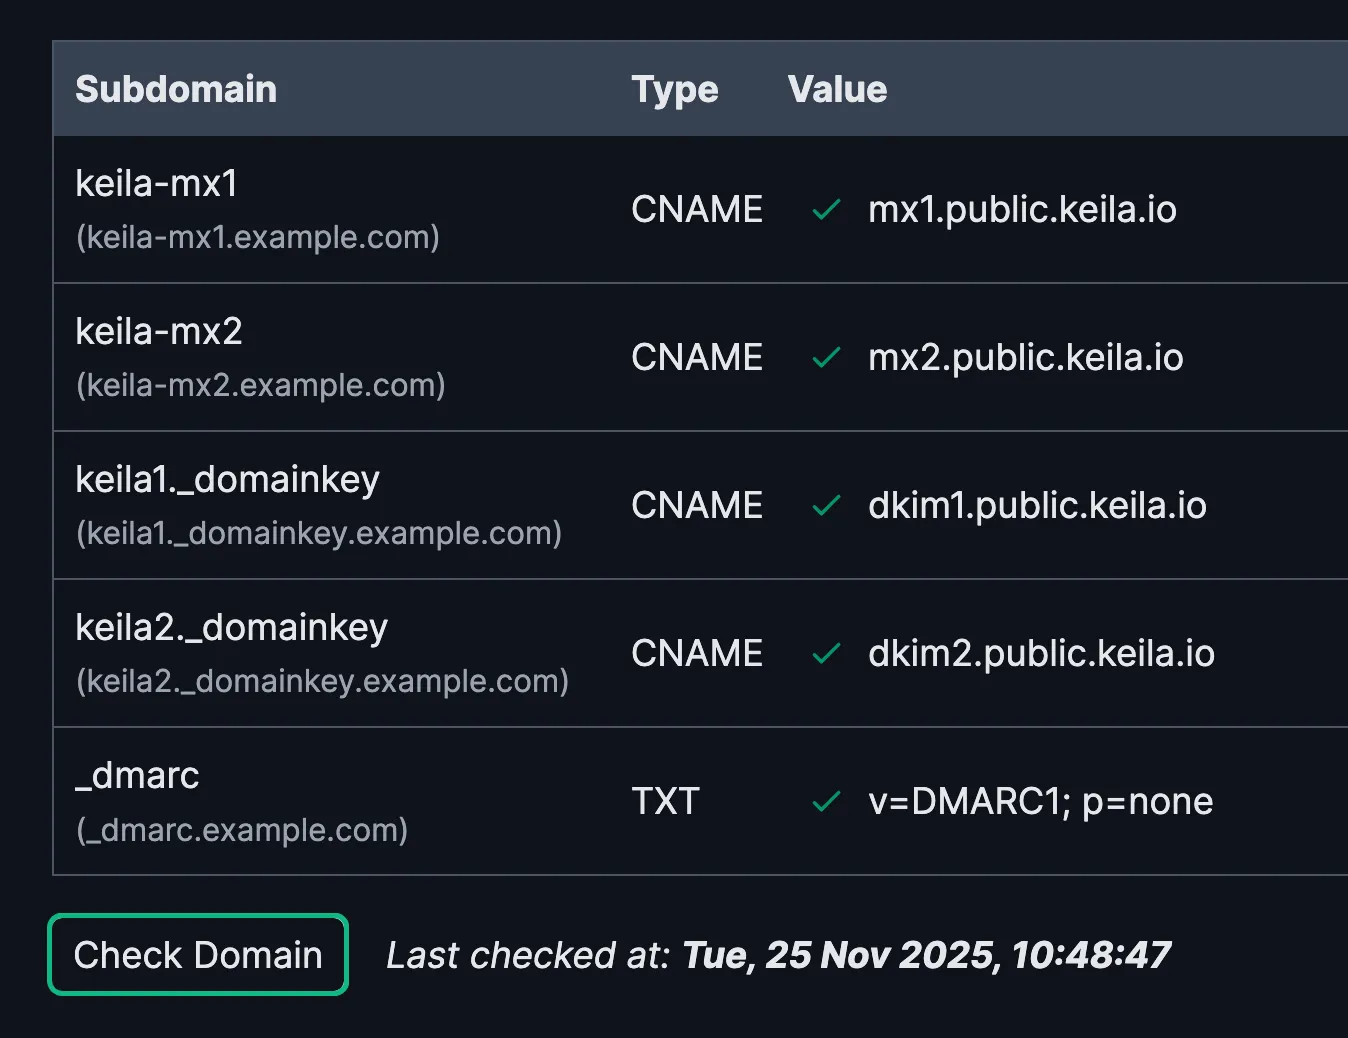The image size is (1348, 1038).
Task: Click the Type column header
Action: pos(675,88)
